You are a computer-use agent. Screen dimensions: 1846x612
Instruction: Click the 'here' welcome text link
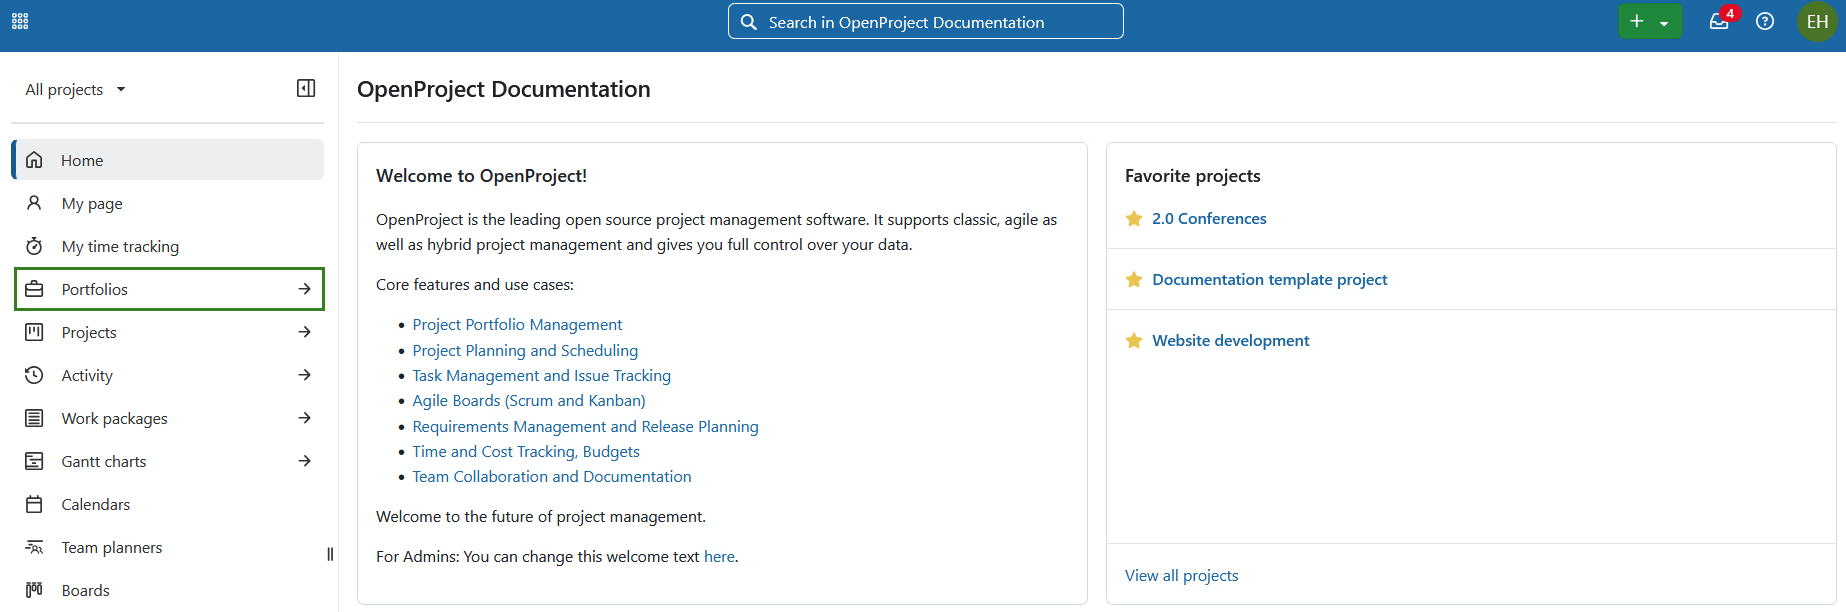(x=719, y=556)
